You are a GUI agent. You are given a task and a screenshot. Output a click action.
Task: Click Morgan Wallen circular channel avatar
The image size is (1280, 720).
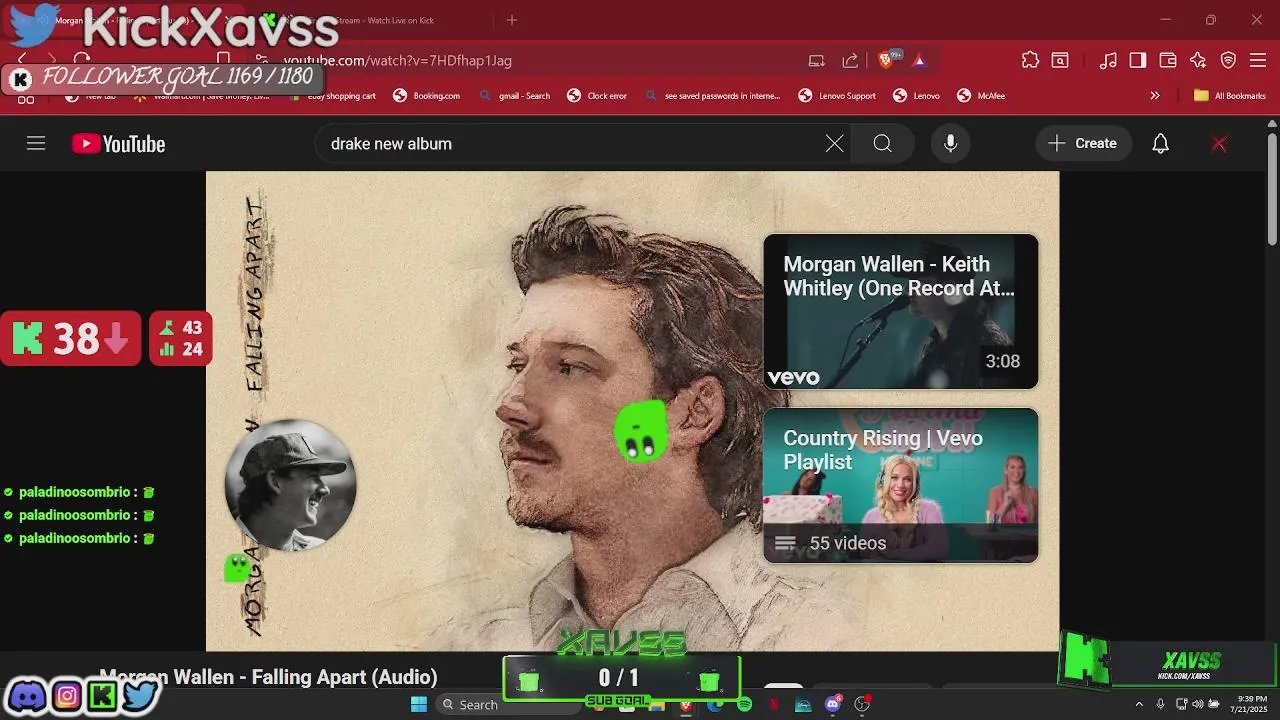point(290,485)
